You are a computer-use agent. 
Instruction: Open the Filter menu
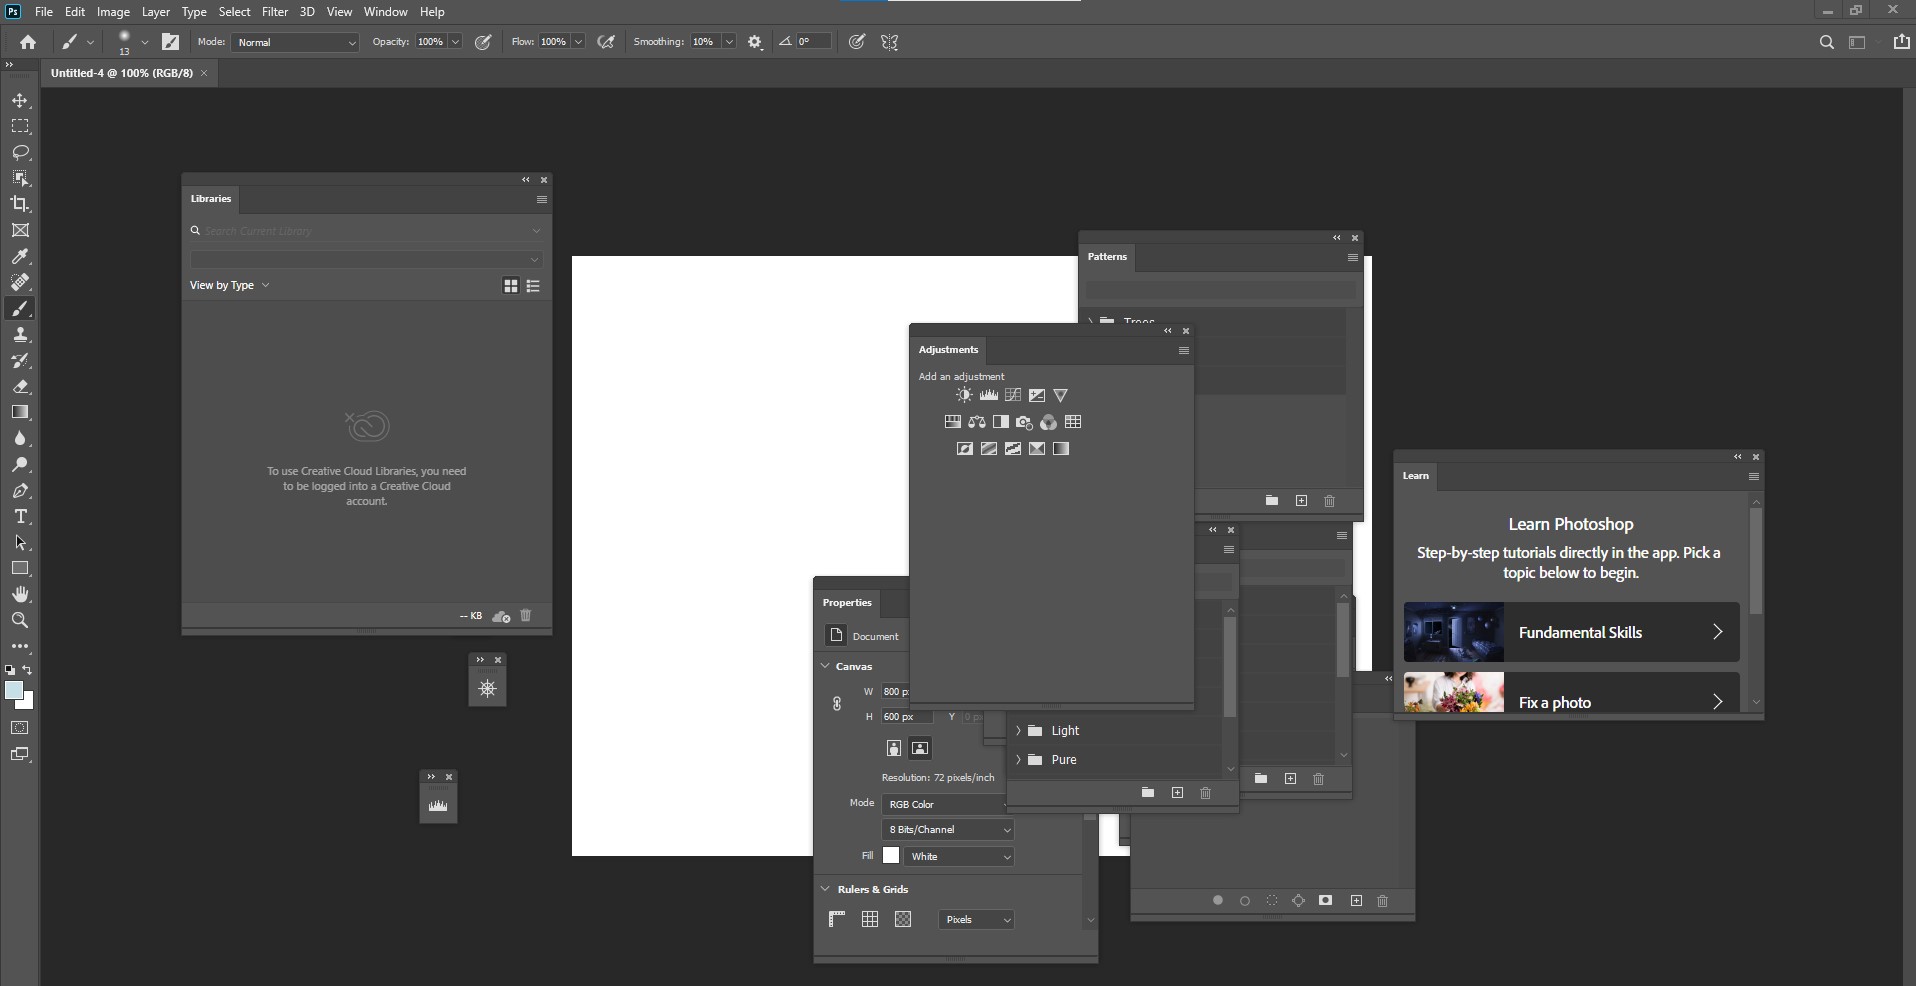275,12
